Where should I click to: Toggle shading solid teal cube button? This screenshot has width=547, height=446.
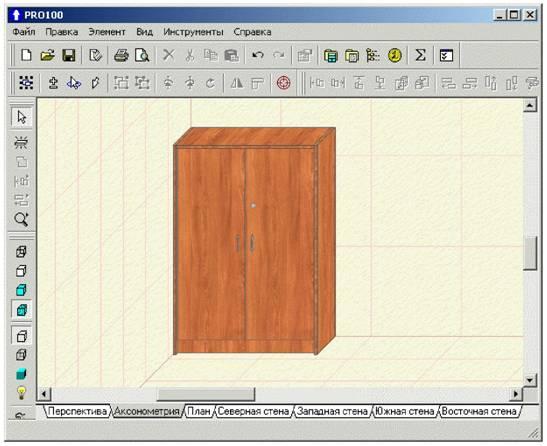click(21, 374)
